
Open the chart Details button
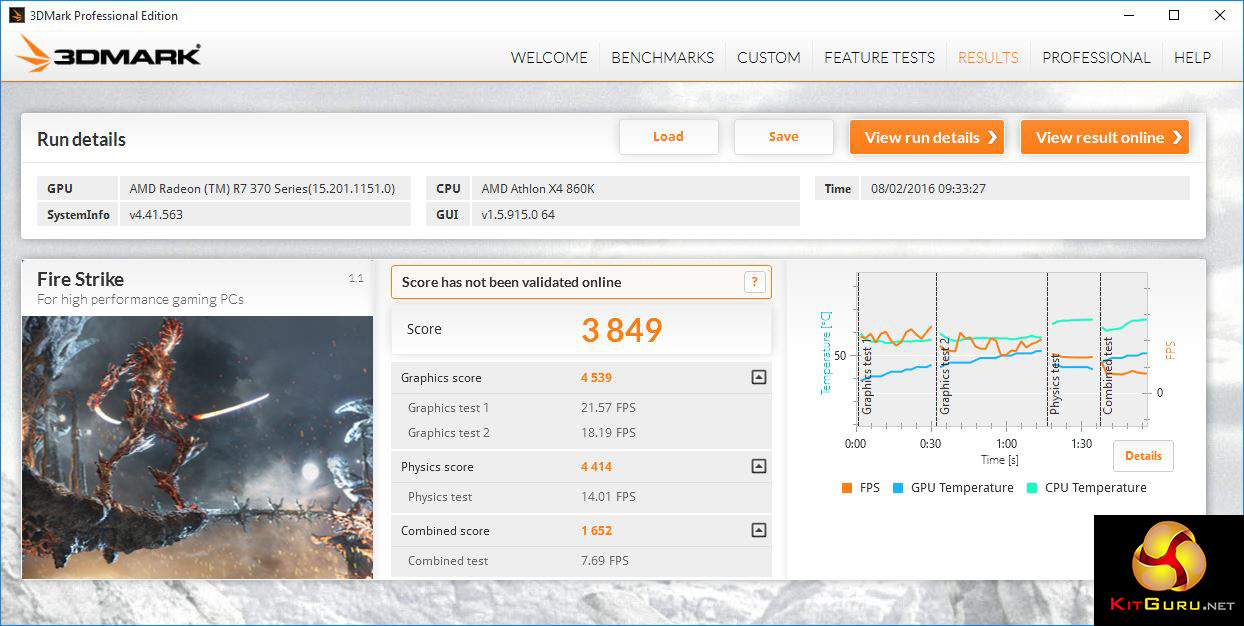point(1143,456)
